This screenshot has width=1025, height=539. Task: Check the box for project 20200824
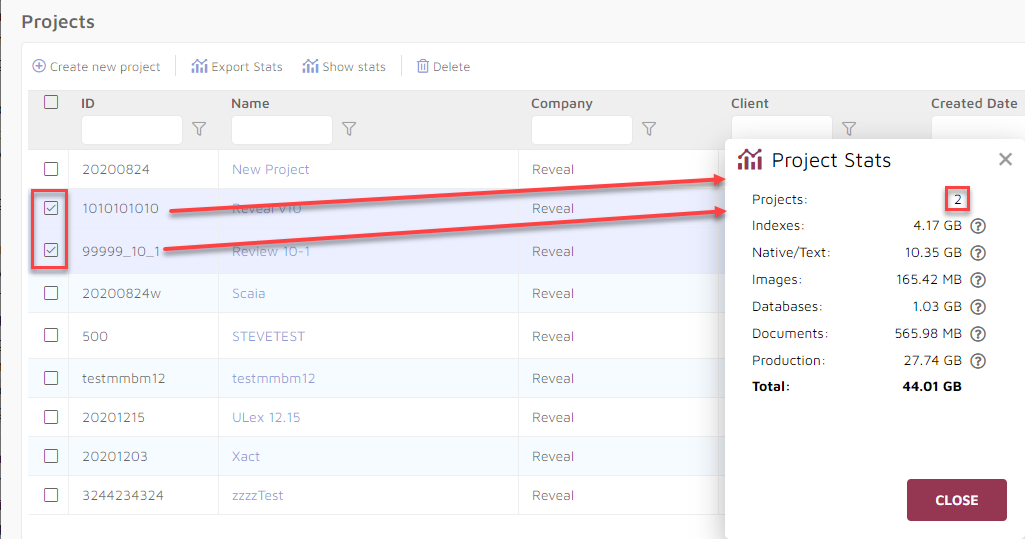click(x=51, y=169)
